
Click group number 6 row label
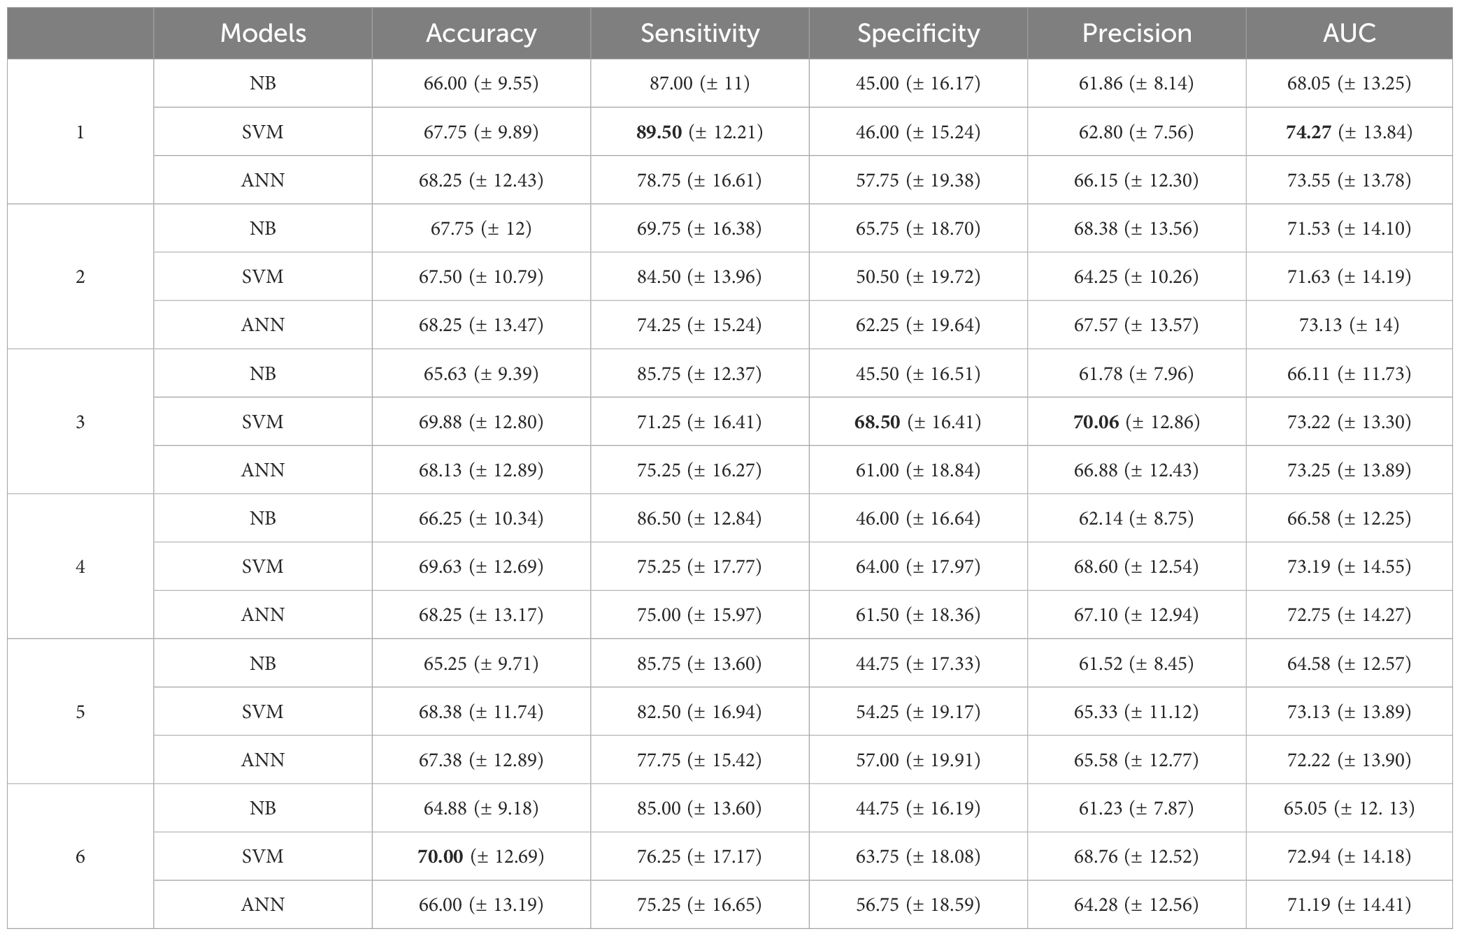(x=80, y=856)
